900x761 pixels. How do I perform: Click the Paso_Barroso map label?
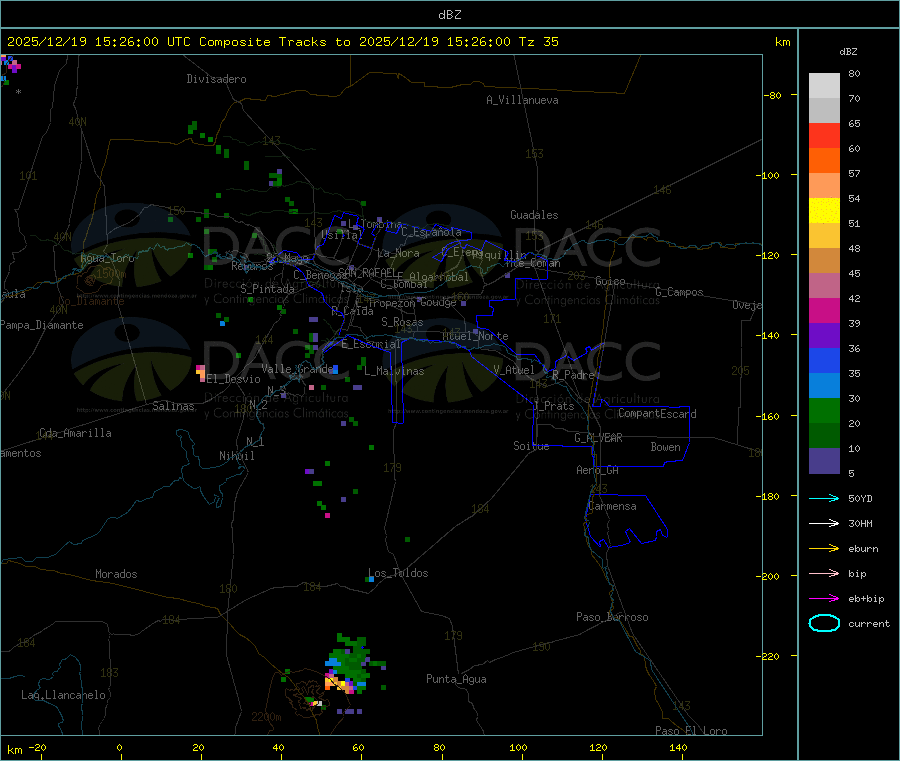click(x=612, y=617)
